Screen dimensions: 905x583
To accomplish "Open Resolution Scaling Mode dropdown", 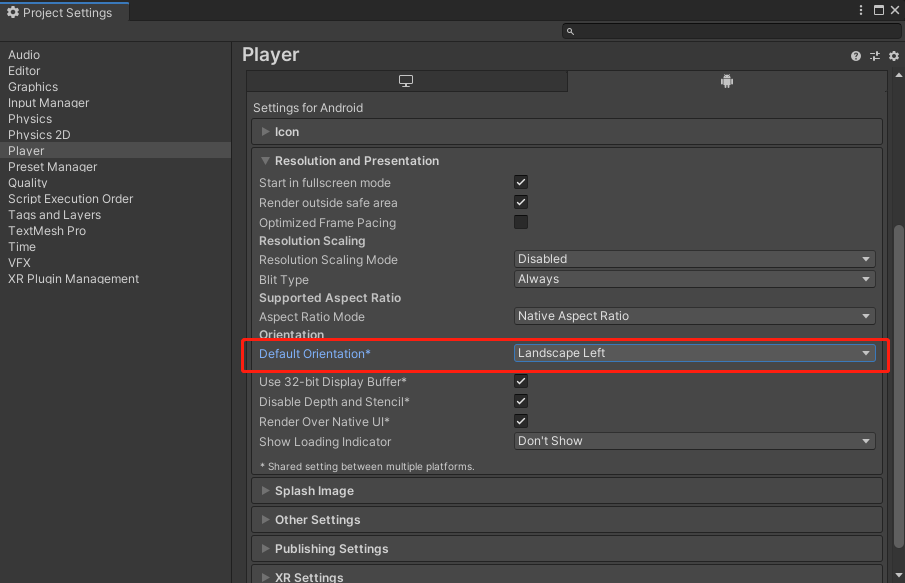I will pos(694,259).
